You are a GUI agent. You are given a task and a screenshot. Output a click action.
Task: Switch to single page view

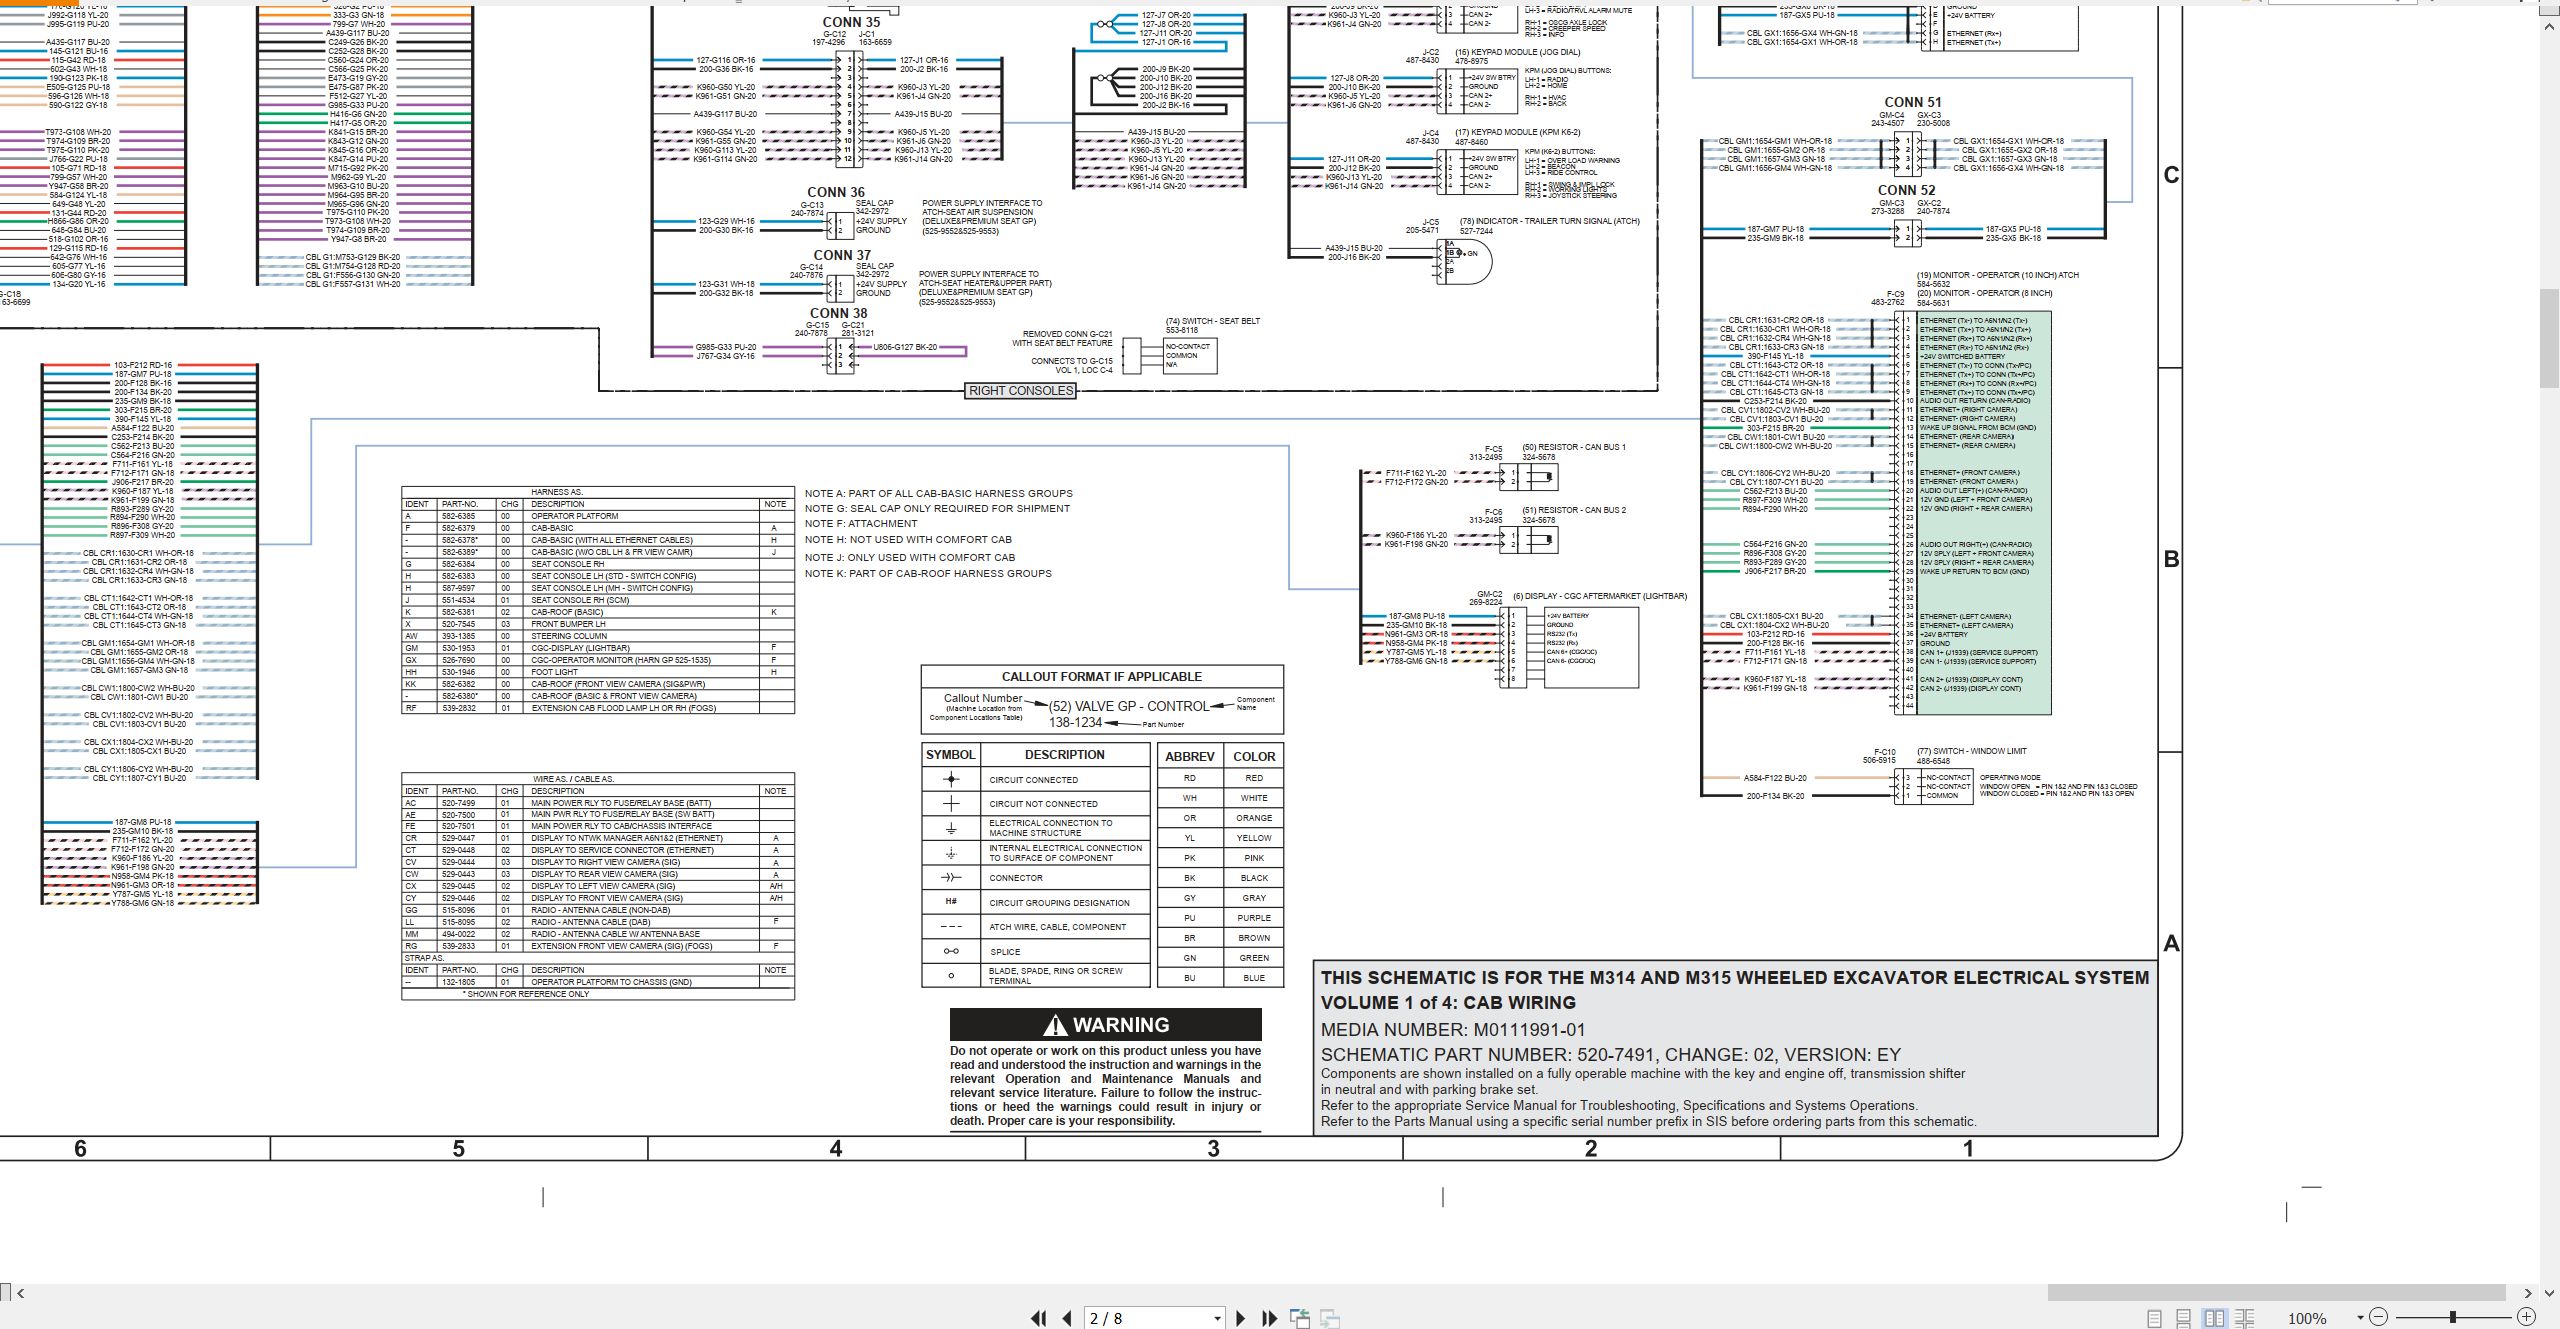2154,1318
